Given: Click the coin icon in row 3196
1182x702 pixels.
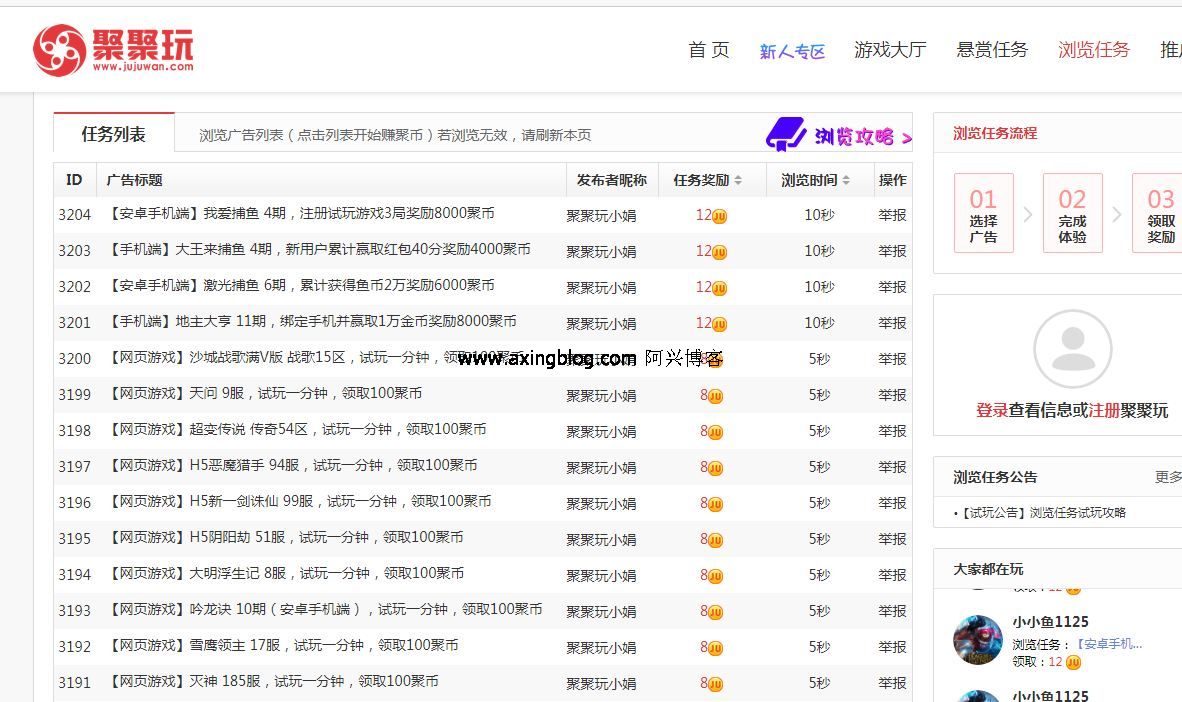Looking at the screenshot, I should pos(715,504).
